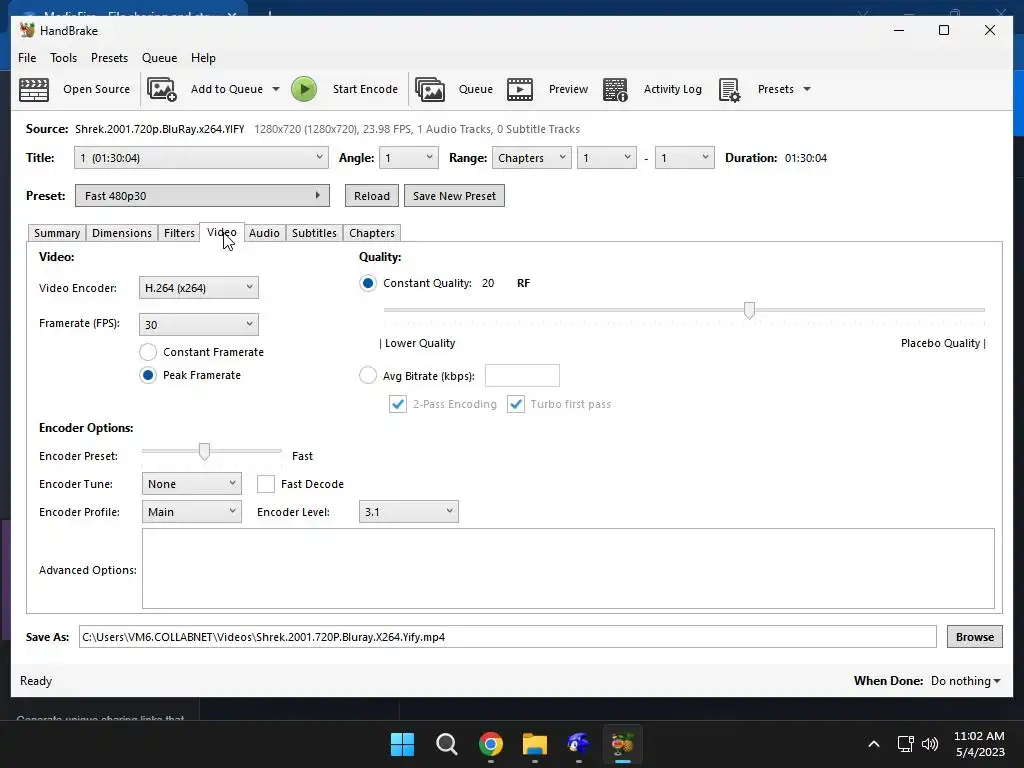Click the Avg Bitrate input field
This screenshot has height=768, width=1024.
522,376
